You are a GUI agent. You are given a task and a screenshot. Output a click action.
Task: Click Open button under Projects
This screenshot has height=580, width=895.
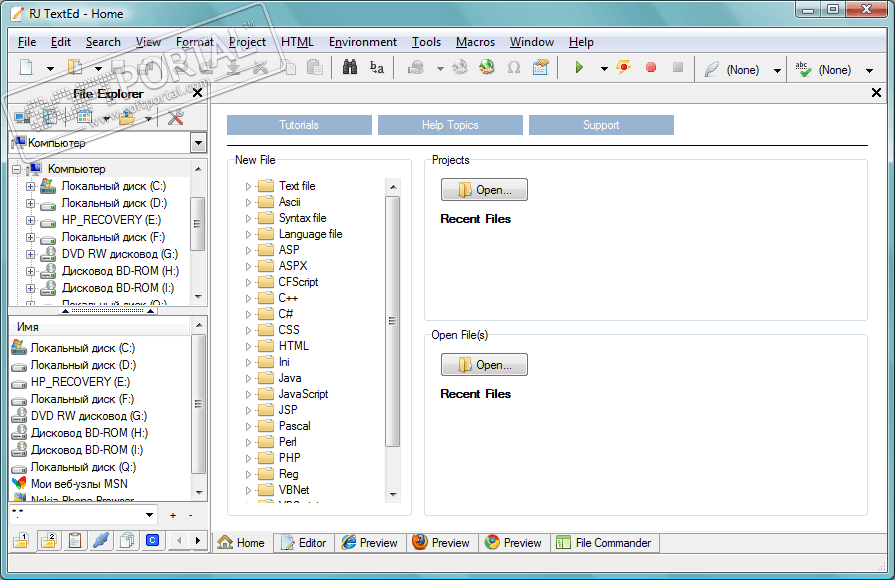pos(484,190)
